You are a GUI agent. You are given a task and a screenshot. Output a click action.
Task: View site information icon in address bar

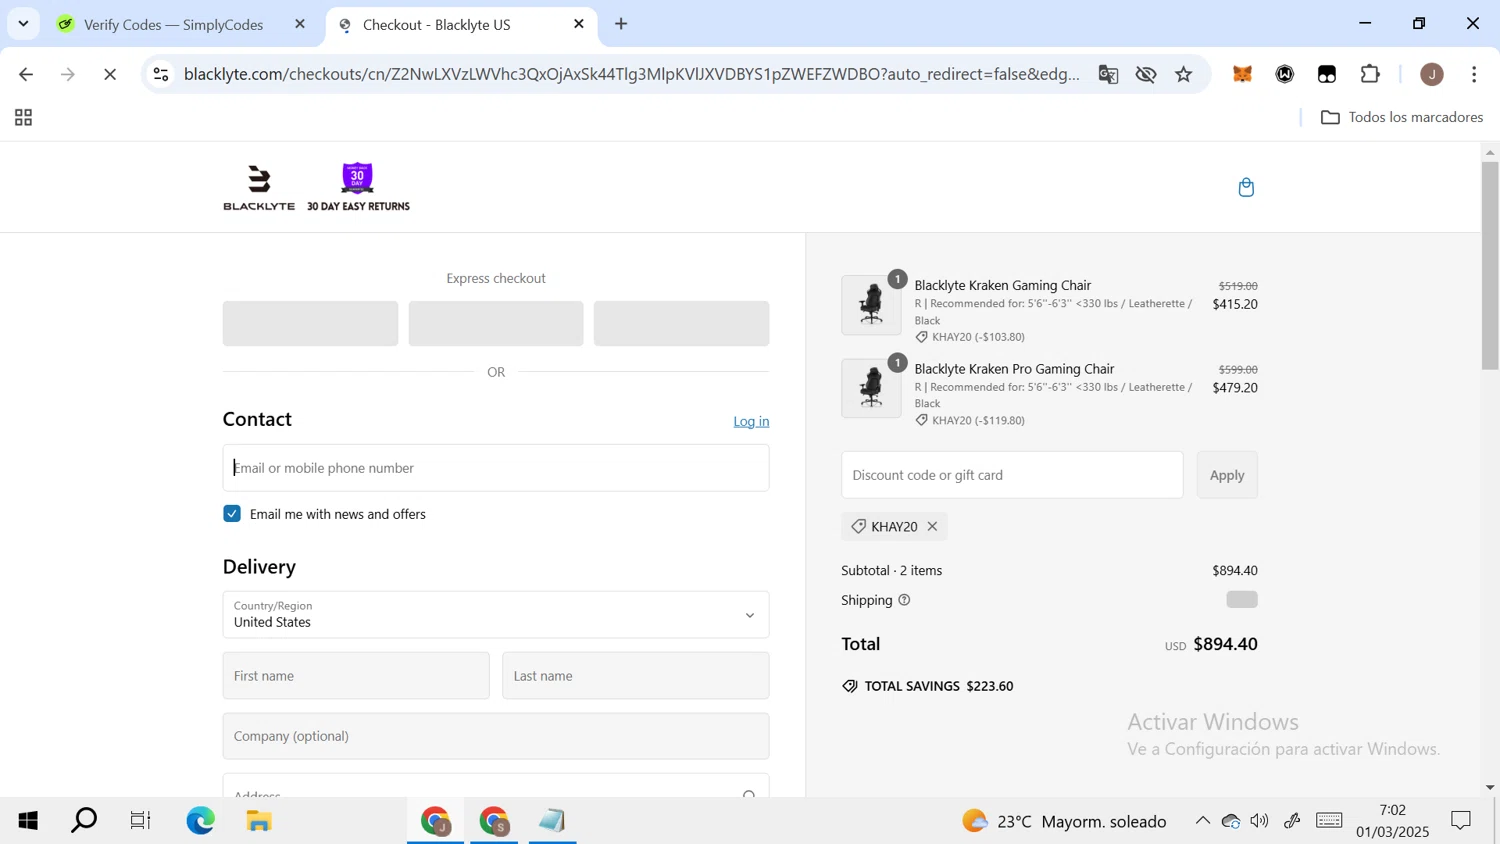point(161,74)
